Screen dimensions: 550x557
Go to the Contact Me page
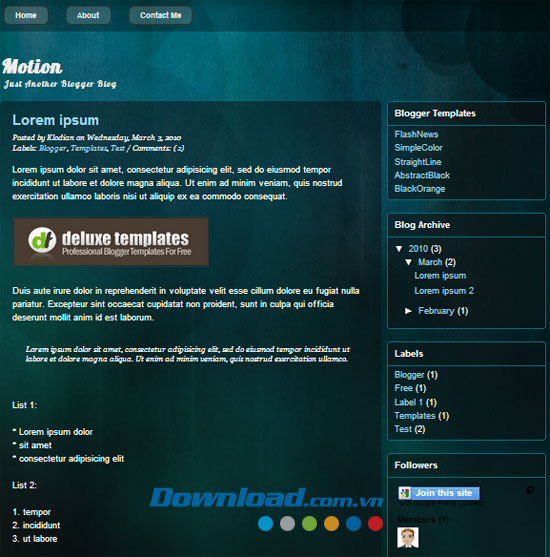click(x=161, y=15)
